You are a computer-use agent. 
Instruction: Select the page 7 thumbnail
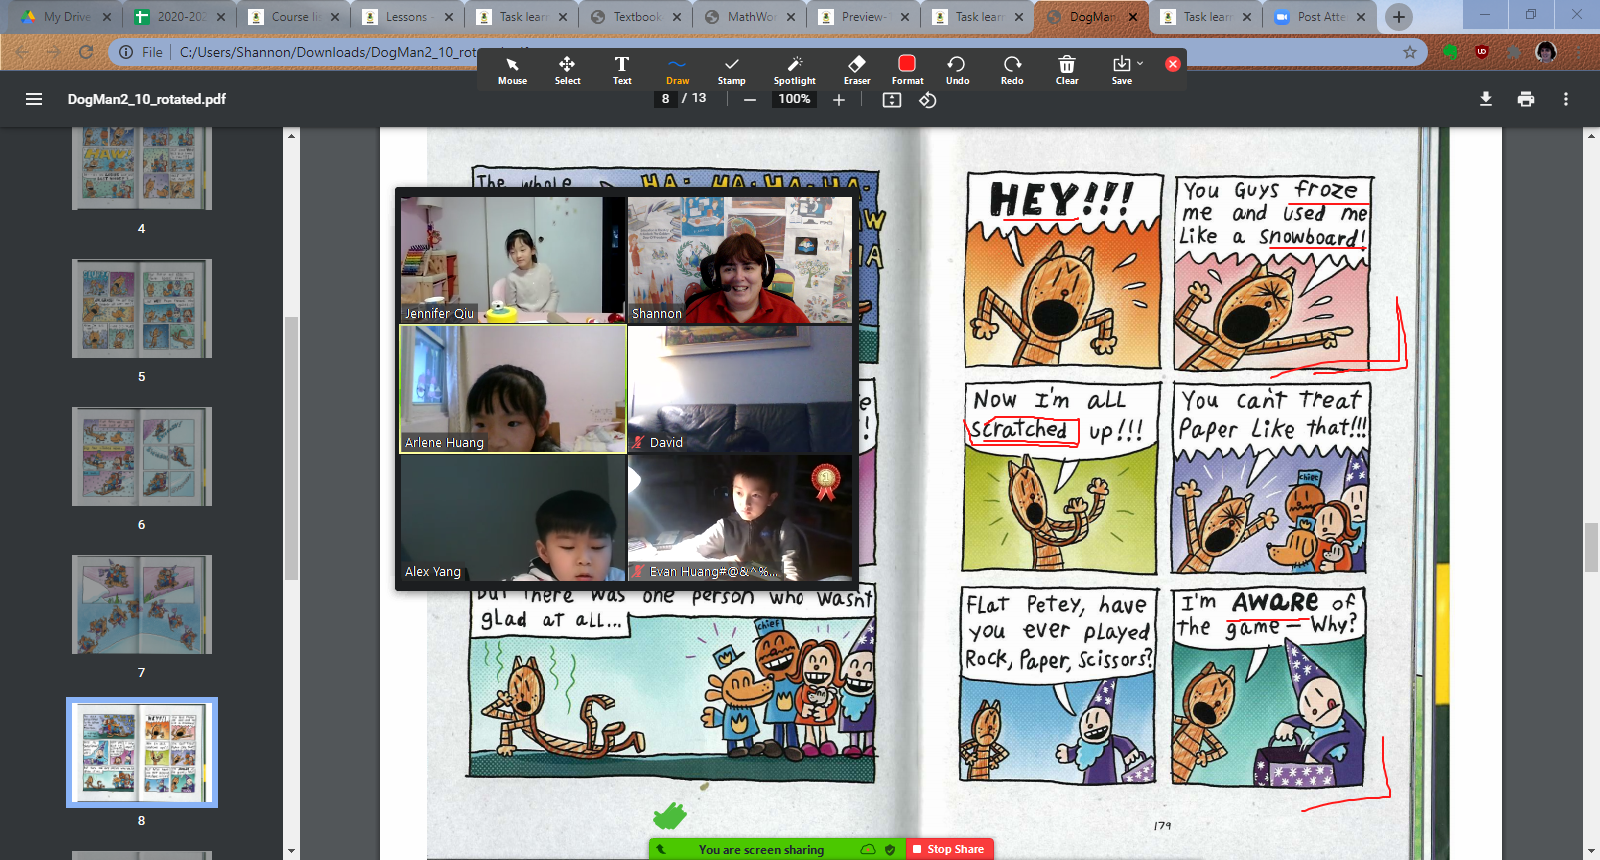pos(142,605)
